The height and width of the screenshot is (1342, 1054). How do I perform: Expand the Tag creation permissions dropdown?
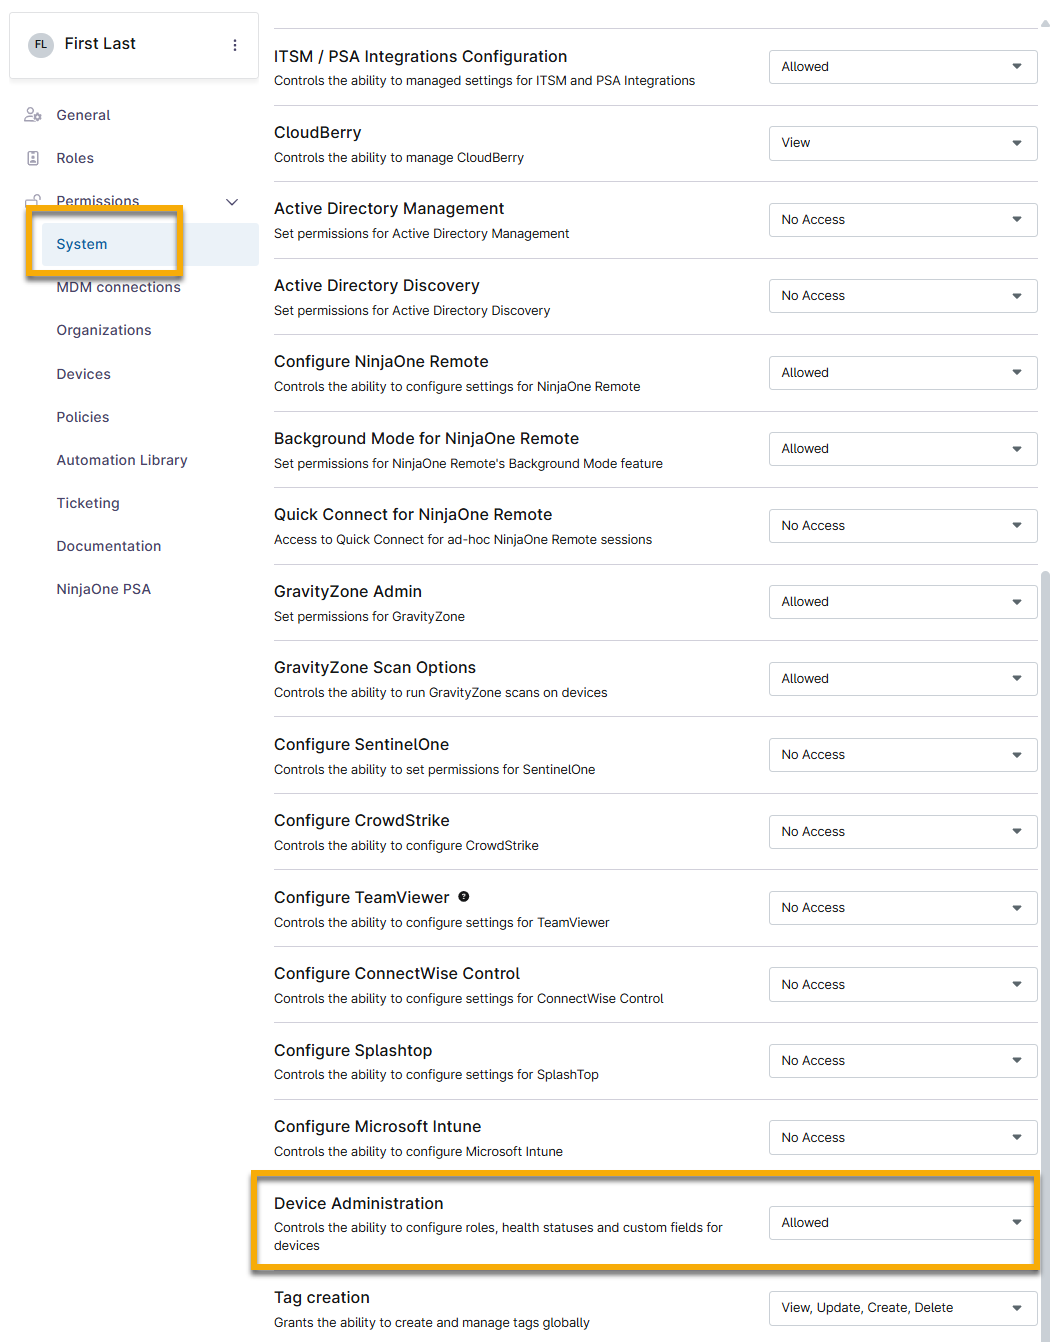pyautogui.click(x=902, y=1308)
